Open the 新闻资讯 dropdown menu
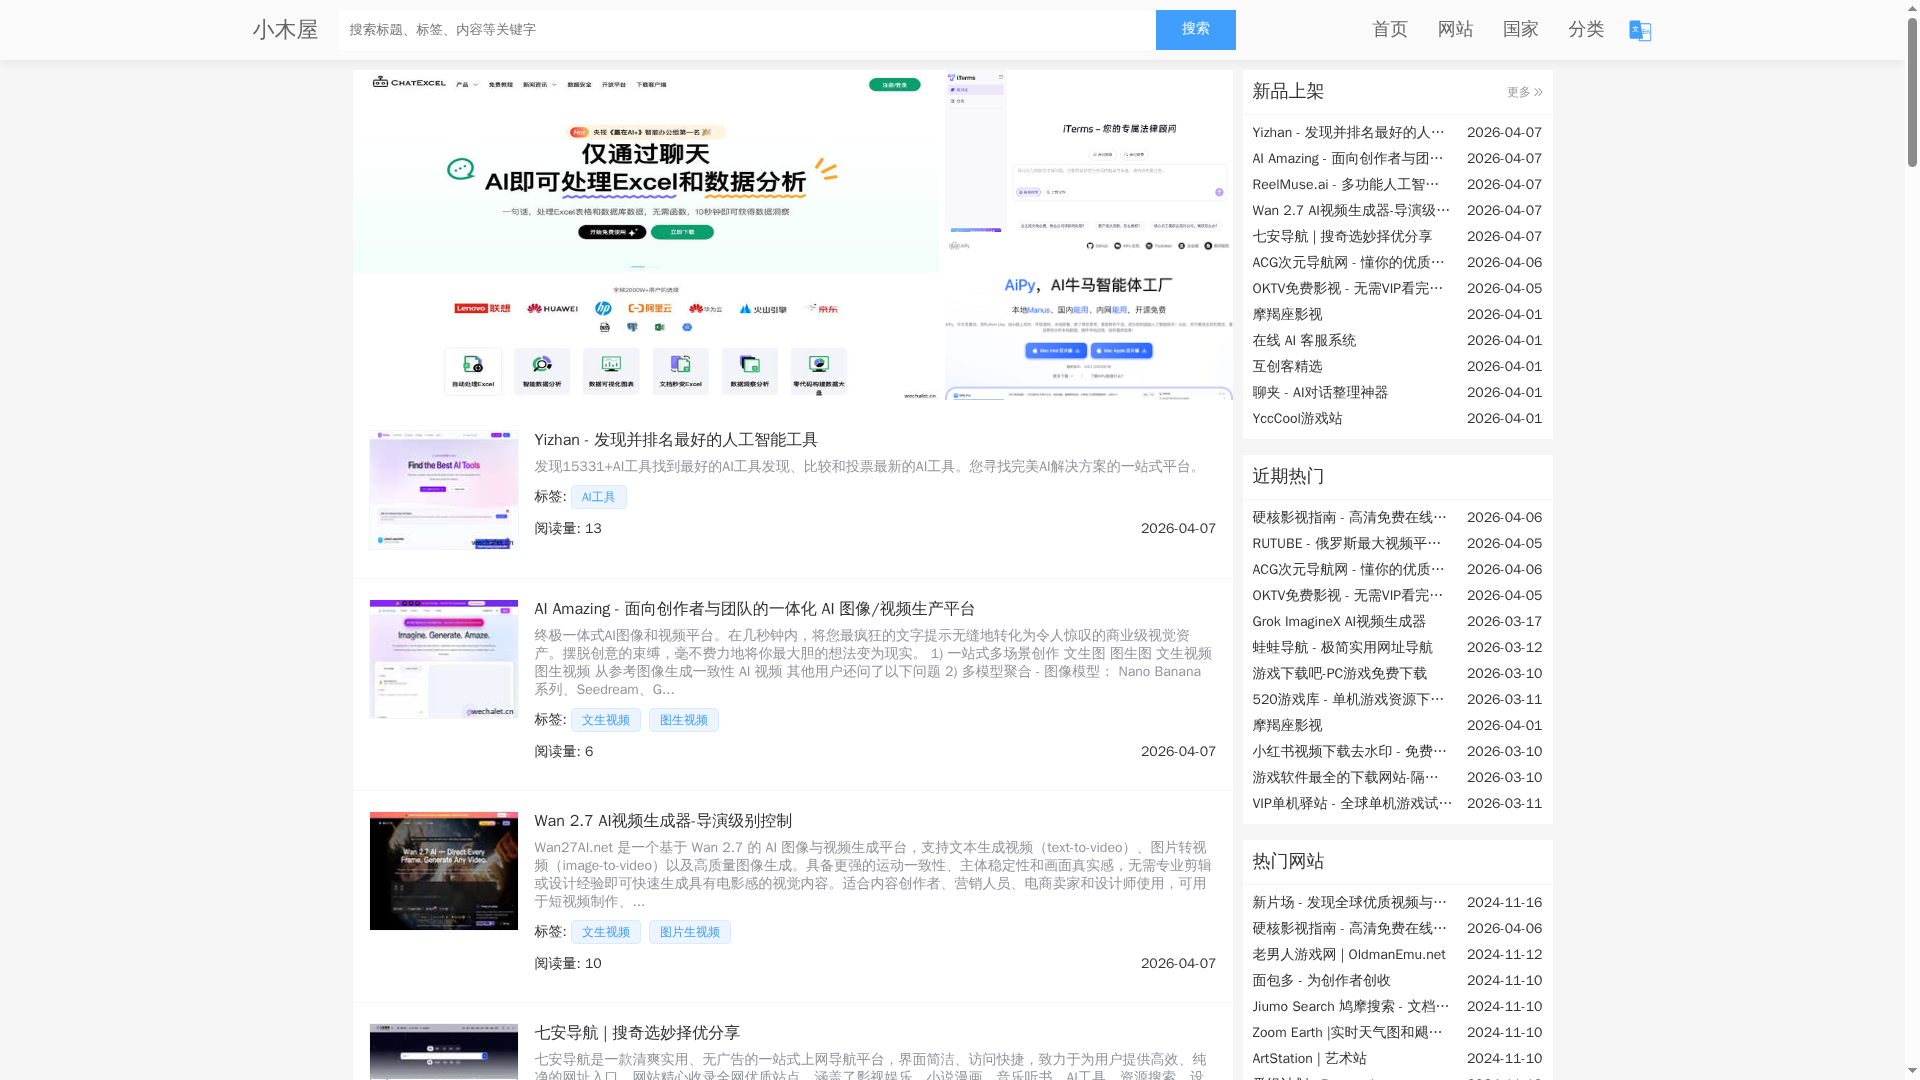The height and width of the screenshot is (1080, 1920). [x=535, y=84]
